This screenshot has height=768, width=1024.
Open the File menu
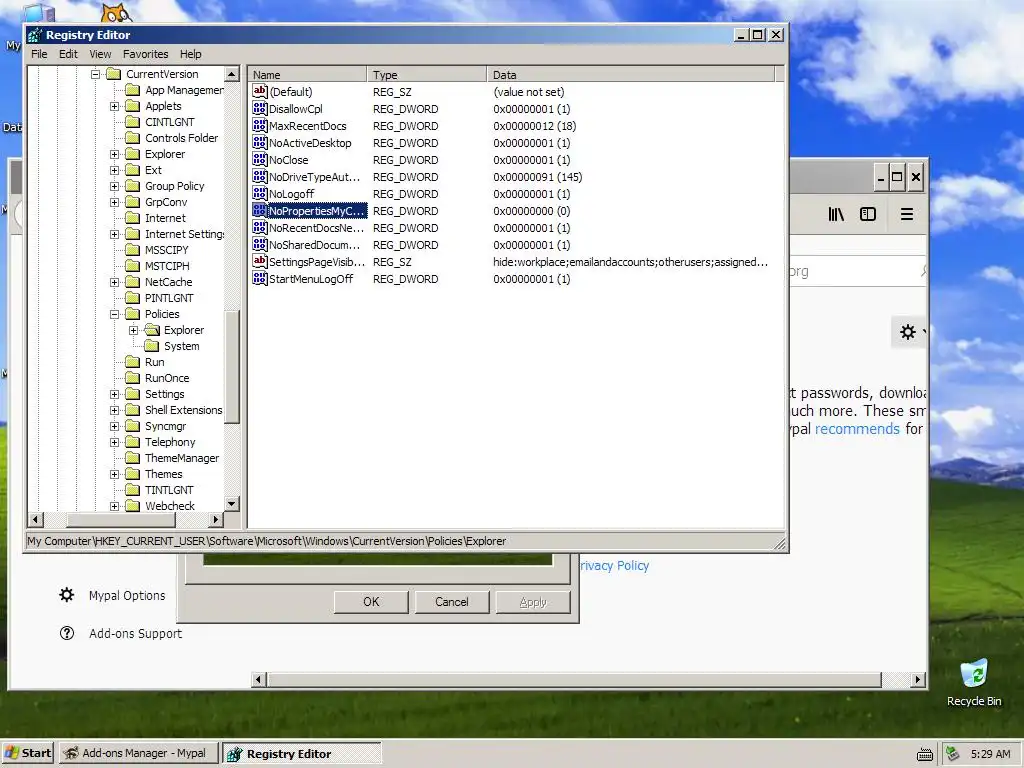point(39,54)
